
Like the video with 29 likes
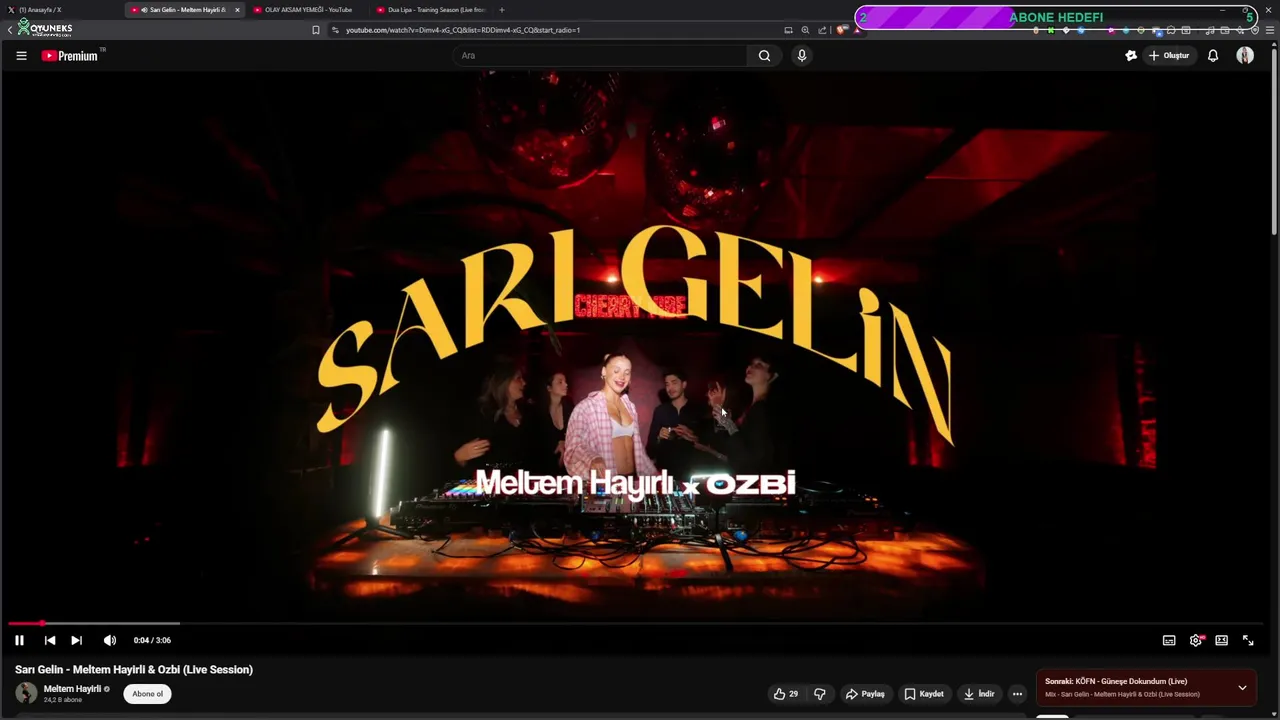point(785,694)
